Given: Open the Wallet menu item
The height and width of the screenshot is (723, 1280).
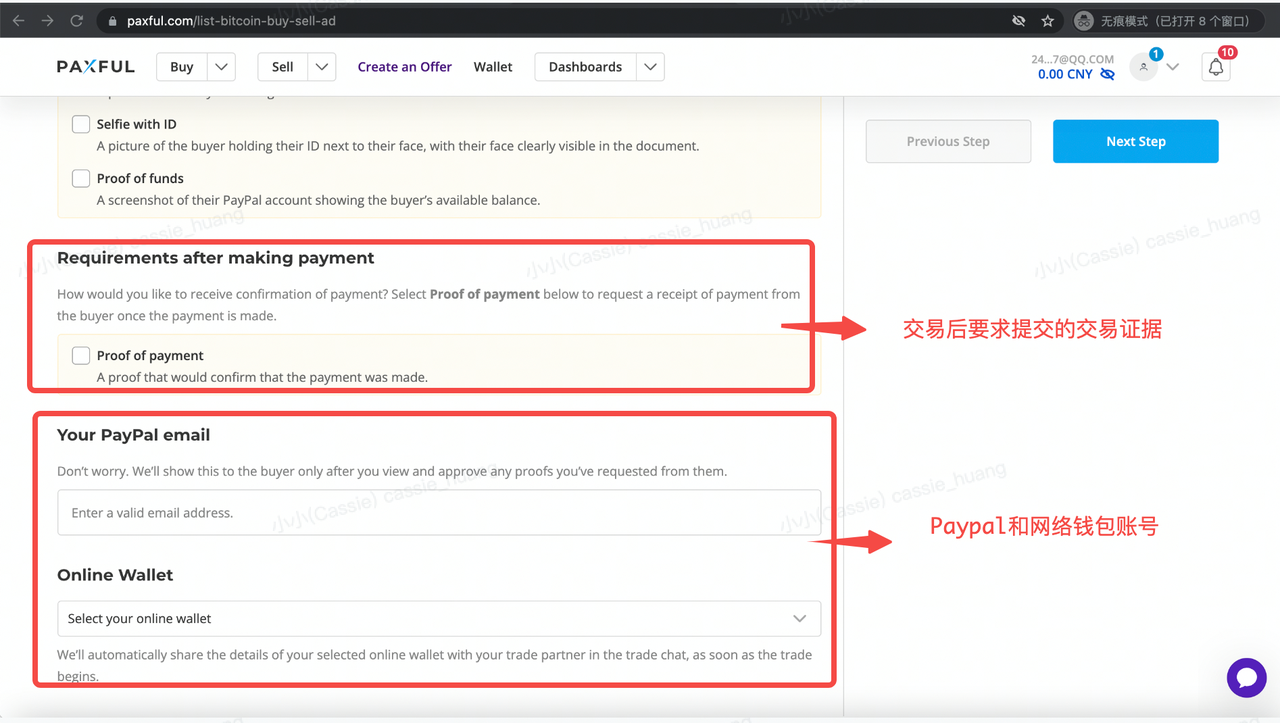Looking at the screenshot, I should pos(493,67).
